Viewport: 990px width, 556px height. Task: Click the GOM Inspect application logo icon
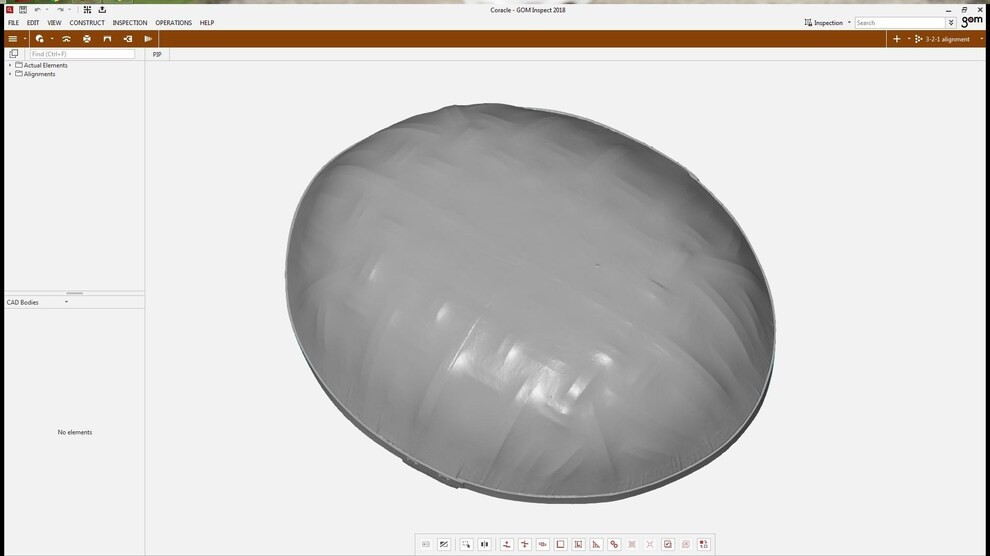coord(9,10)
